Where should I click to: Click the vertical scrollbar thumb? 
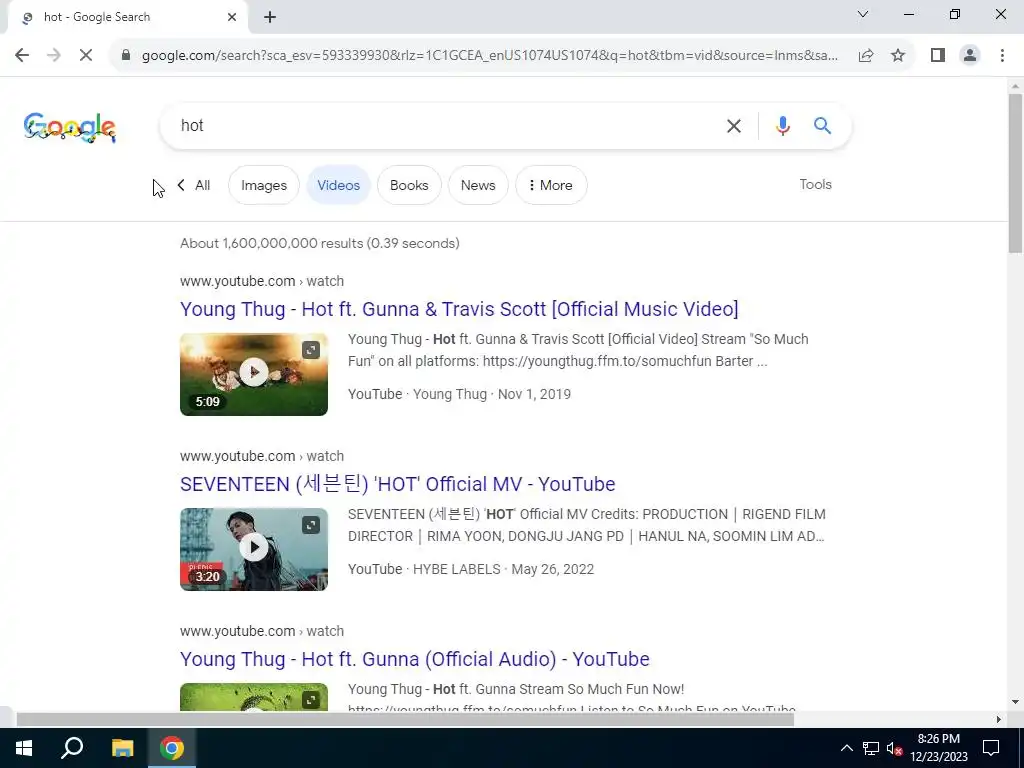point(1015,173)
